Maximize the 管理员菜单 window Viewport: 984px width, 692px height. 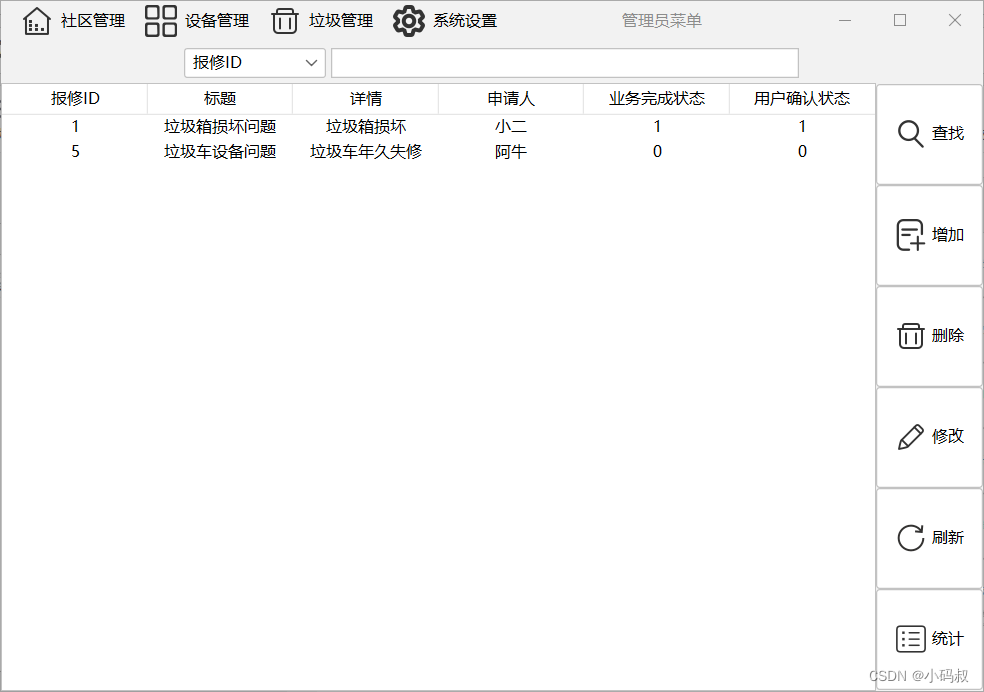point(900,21)
